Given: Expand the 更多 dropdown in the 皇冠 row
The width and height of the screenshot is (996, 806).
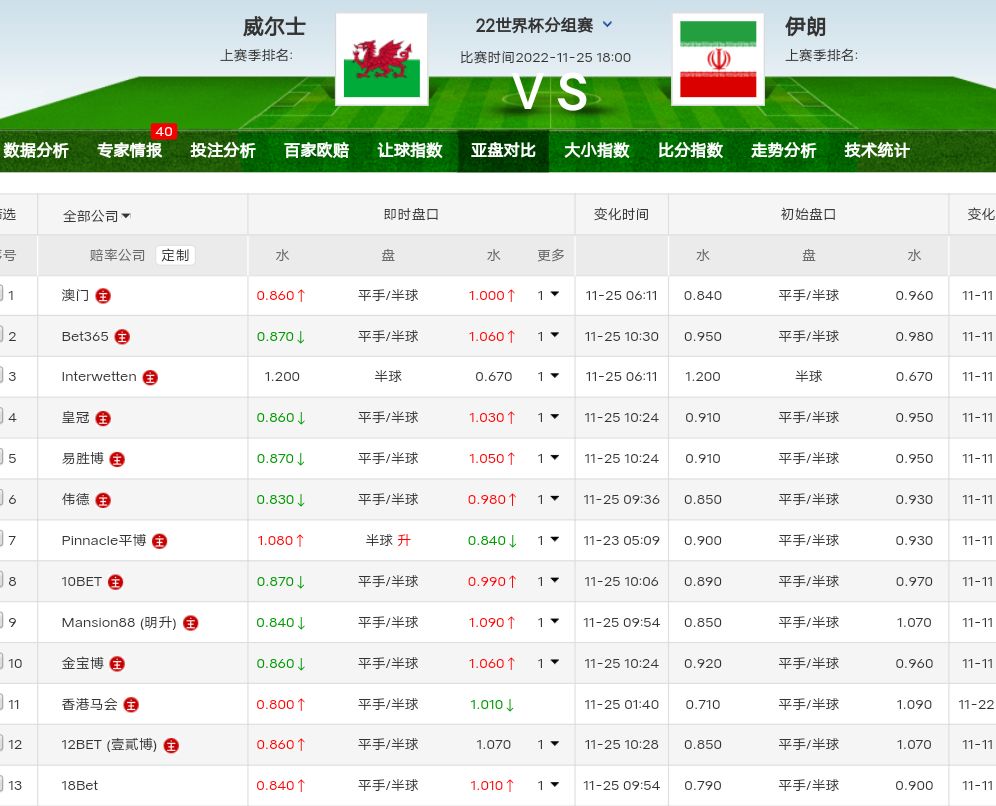Looking at the screenshot, I should [548, 418].
